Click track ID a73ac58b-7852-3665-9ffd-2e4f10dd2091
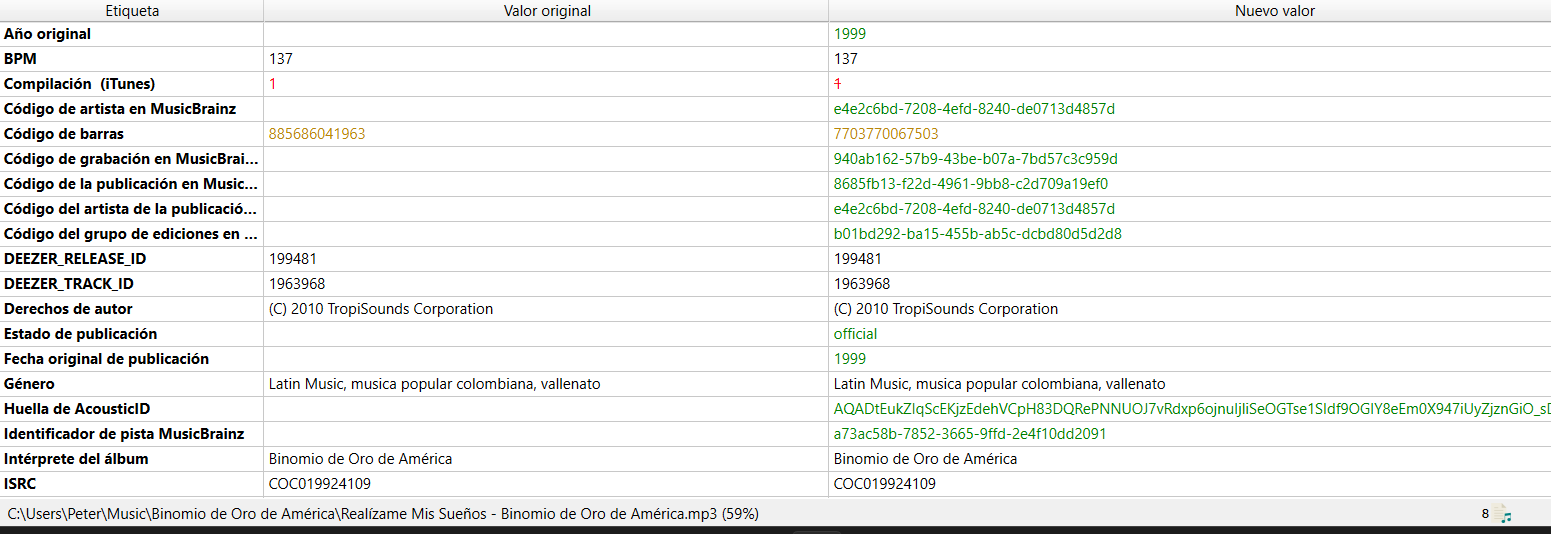The height and width of the screenshot is (534, 1551). coord(970,434)
